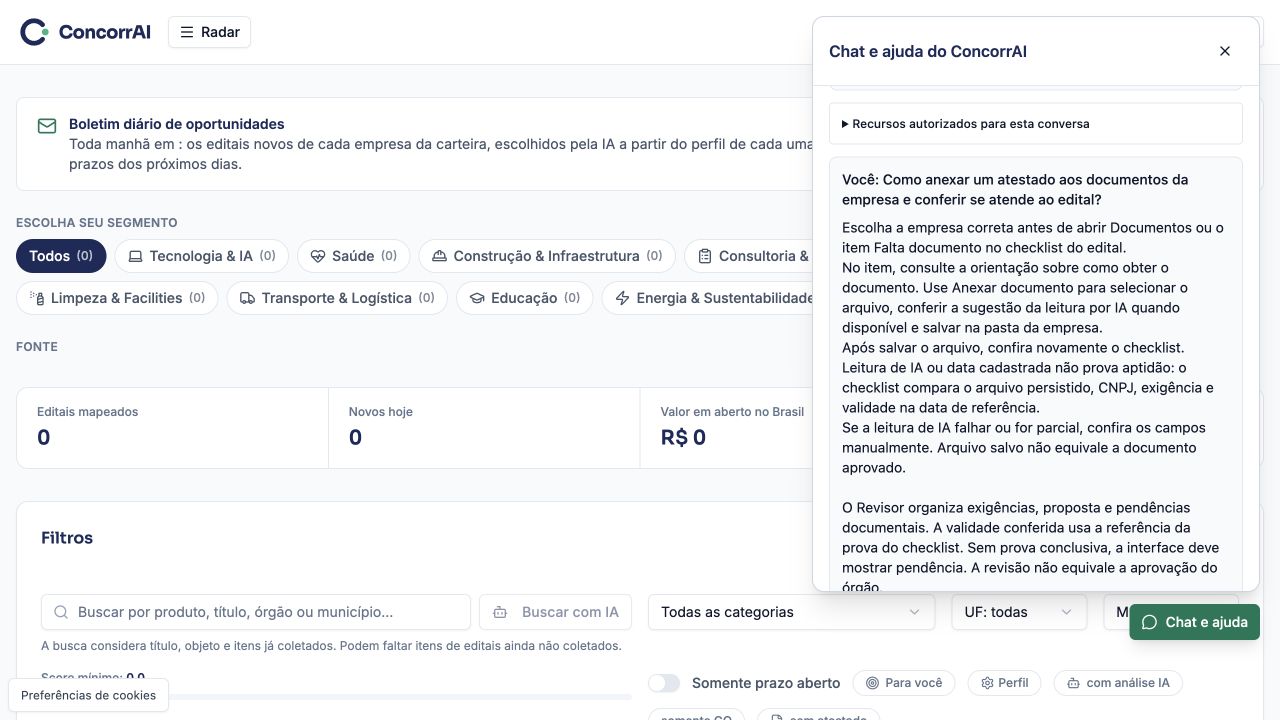
Task: Click the Boletim diário de oportunidades heading
Action: tap(177, 124)
